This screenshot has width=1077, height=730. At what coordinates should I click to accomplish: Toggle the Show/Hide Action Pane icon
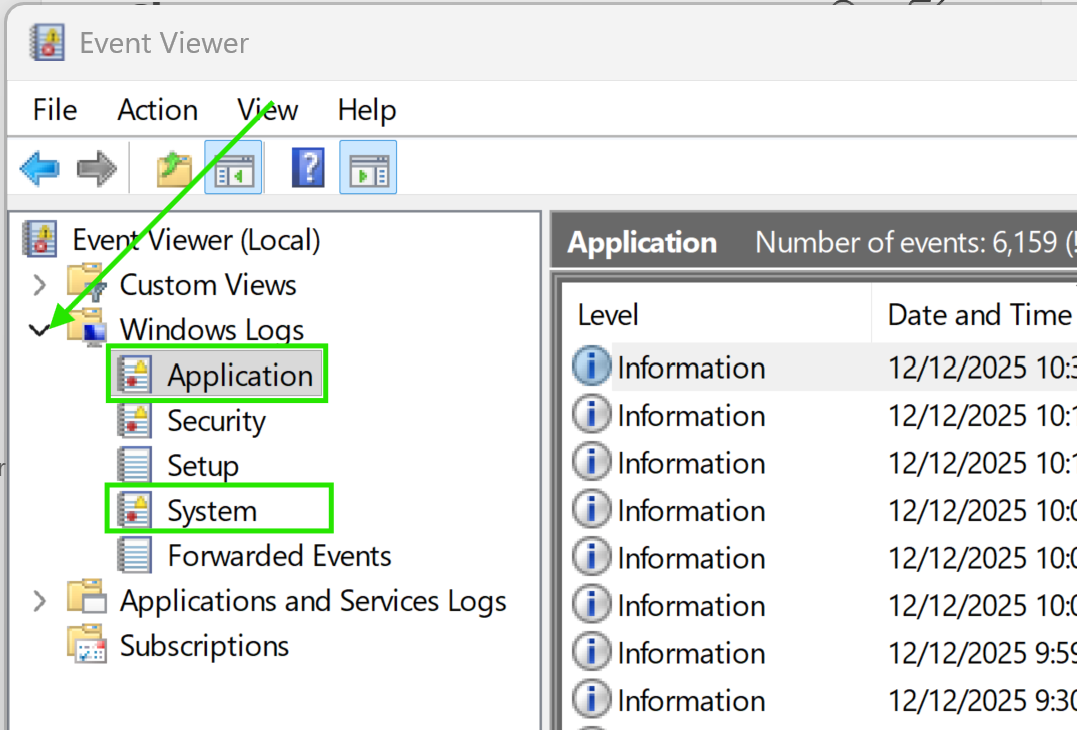pos(368,168)
